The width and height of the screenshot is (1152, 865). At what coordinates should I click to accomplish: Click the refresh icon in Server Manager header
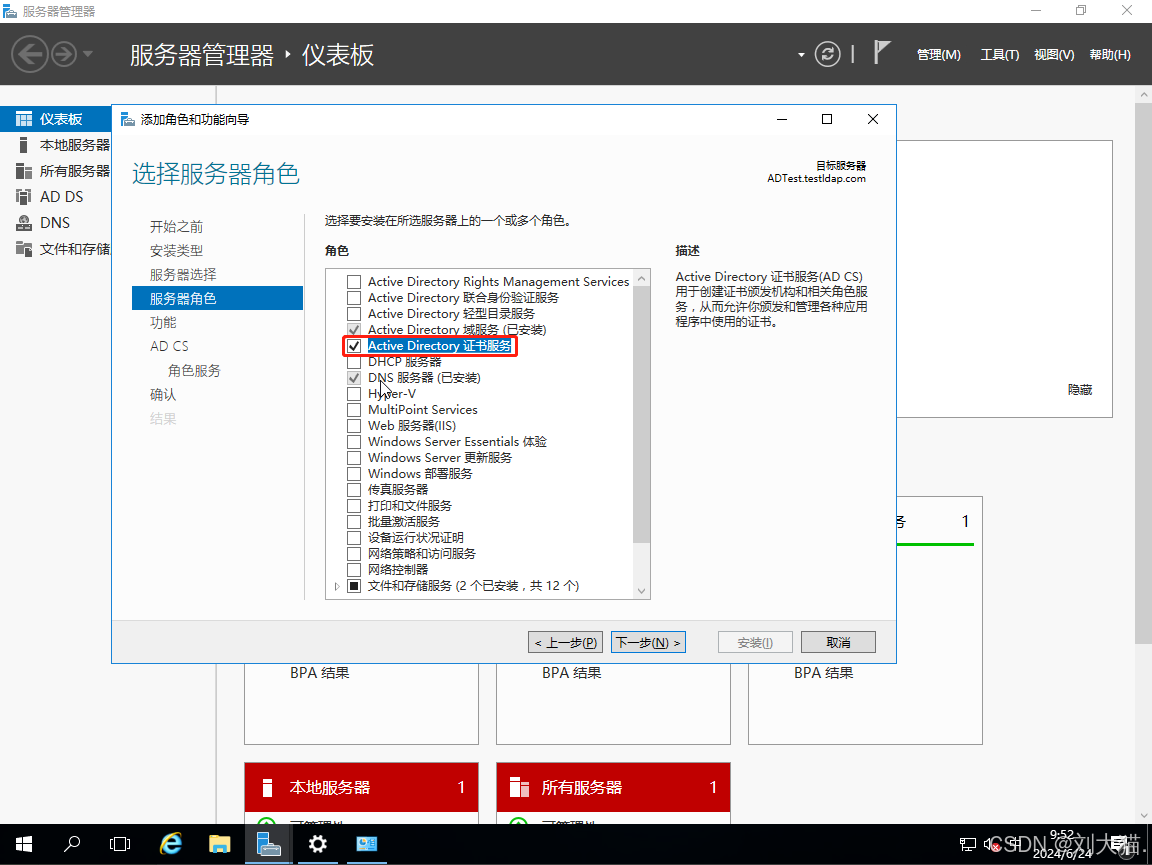coord(827,54)
